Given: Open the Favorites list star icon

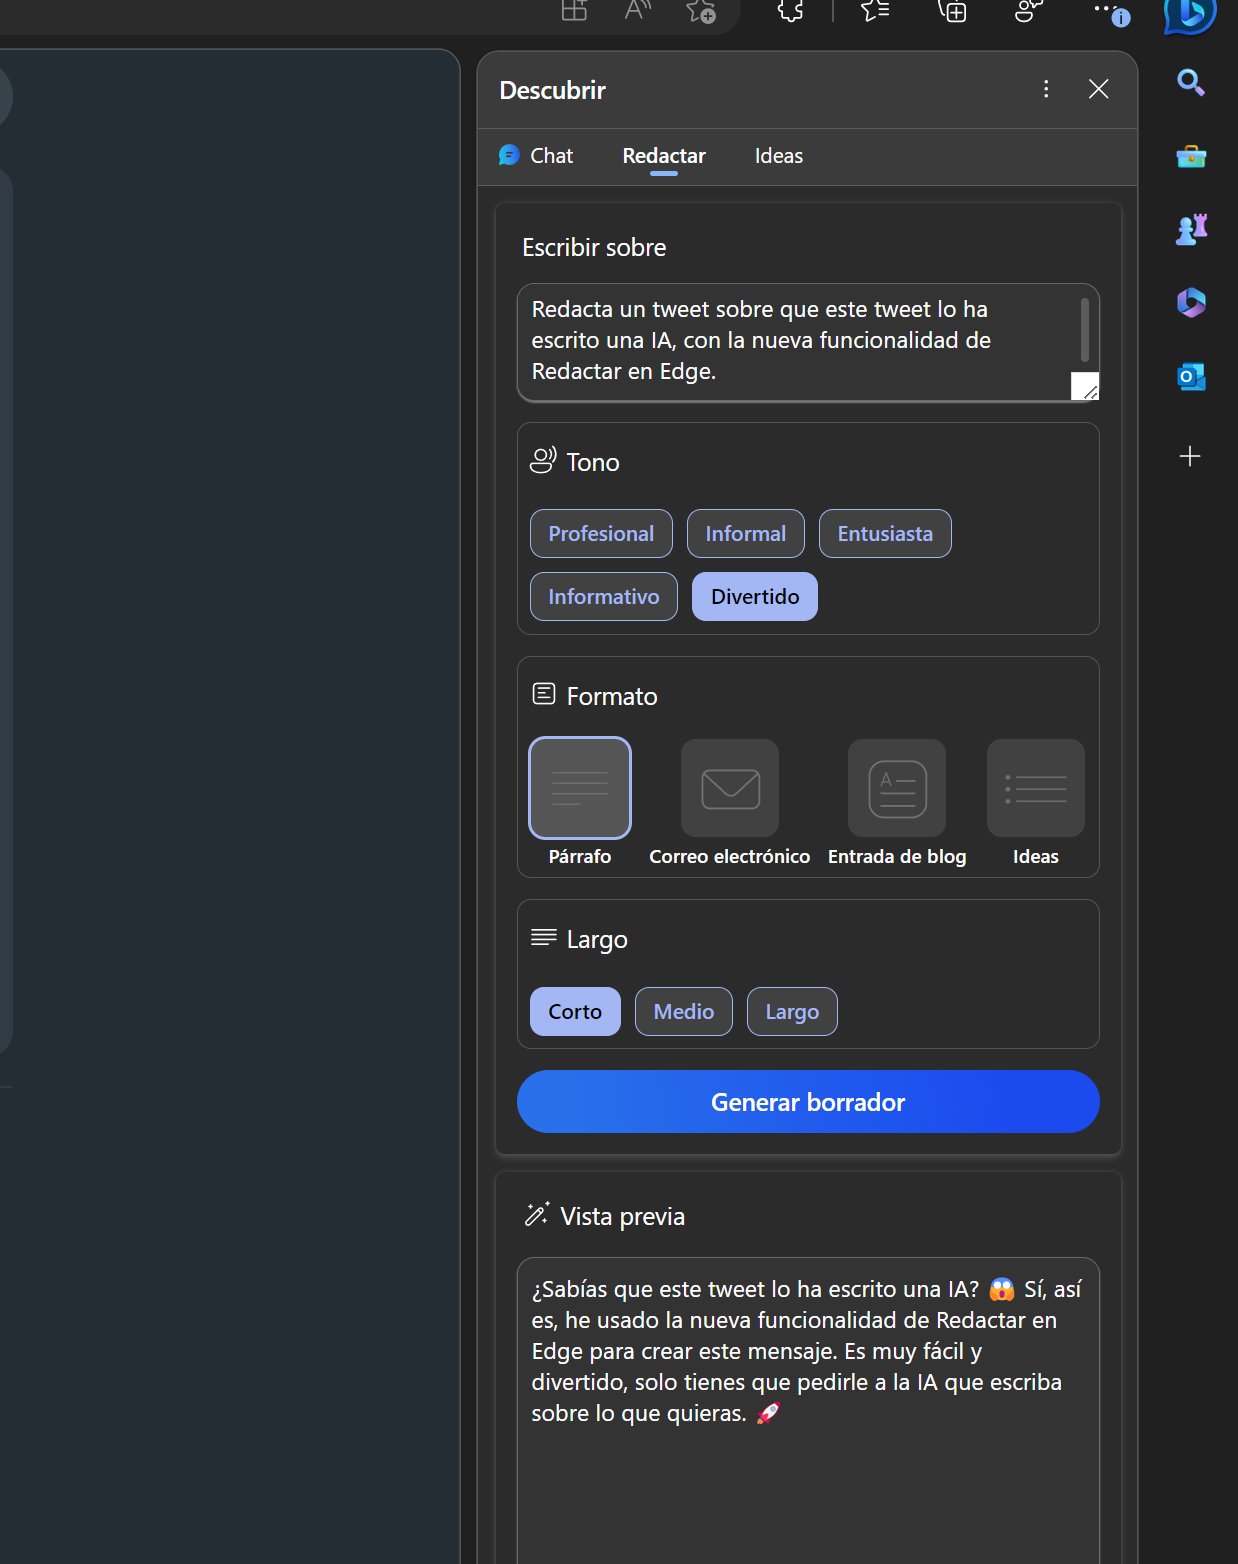Looking at the screenshot, I should tap(875, 11).
